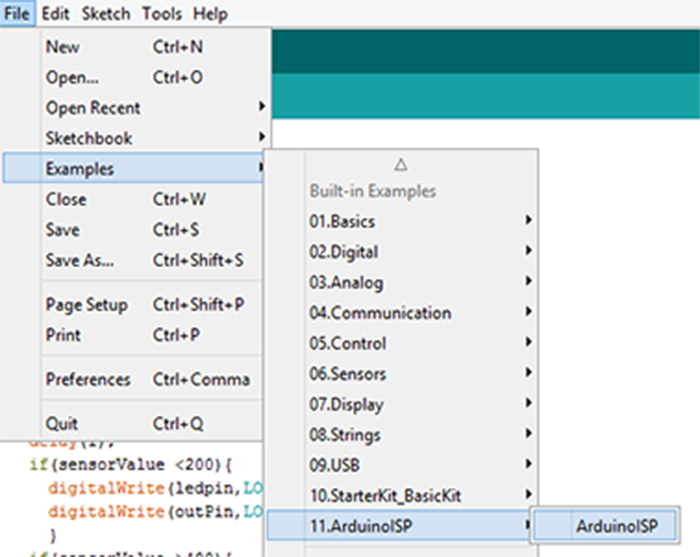Viewport: 700px width, 557px height.
Task: Expand the Open Recent submenu
Action: click(x=93, y=108)
